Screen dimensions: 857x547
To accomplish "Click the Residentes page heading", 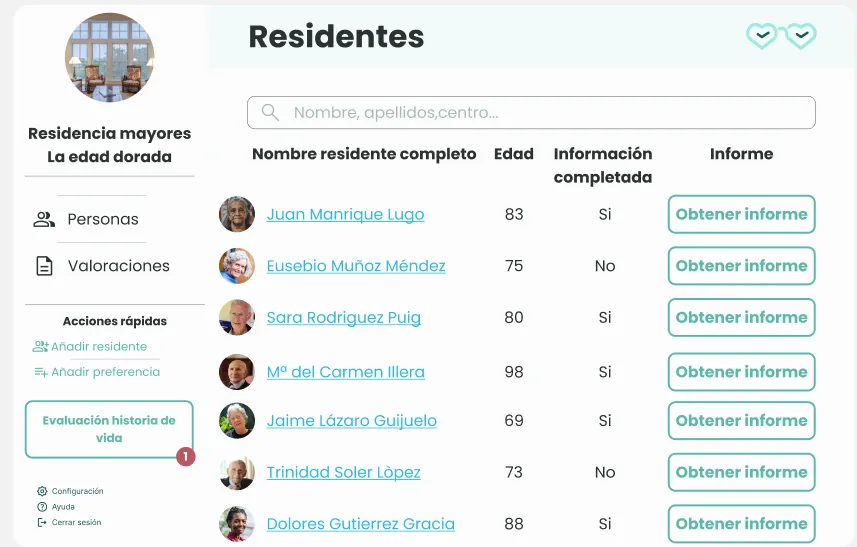I will [337, 37].
